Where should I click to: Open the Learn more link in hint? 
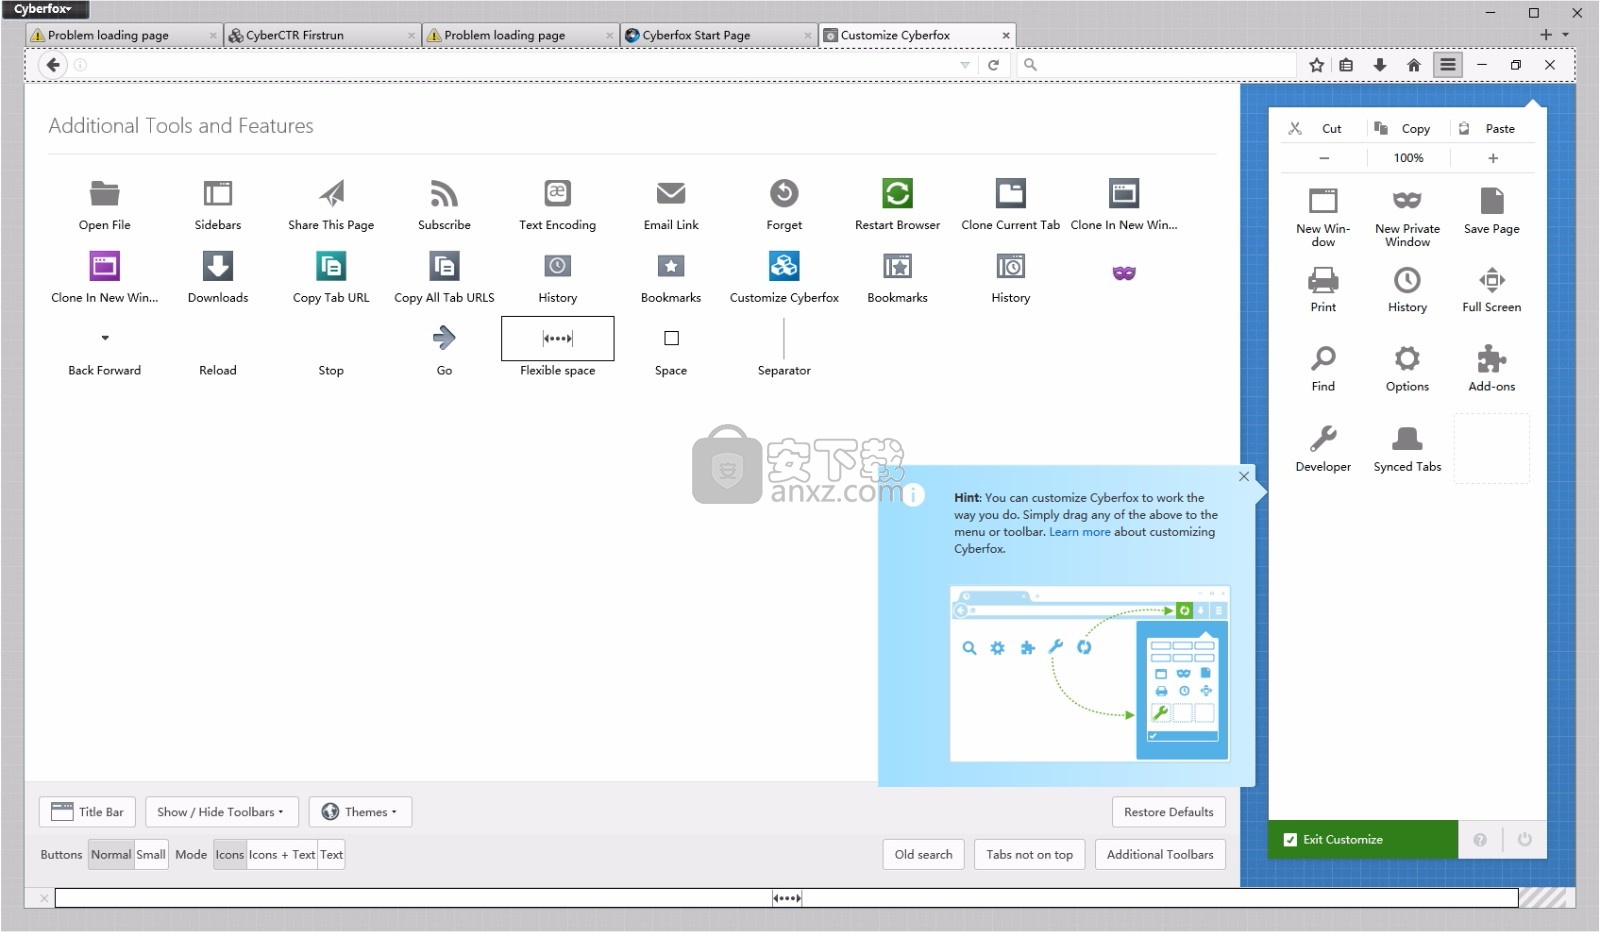(1079, 532)
